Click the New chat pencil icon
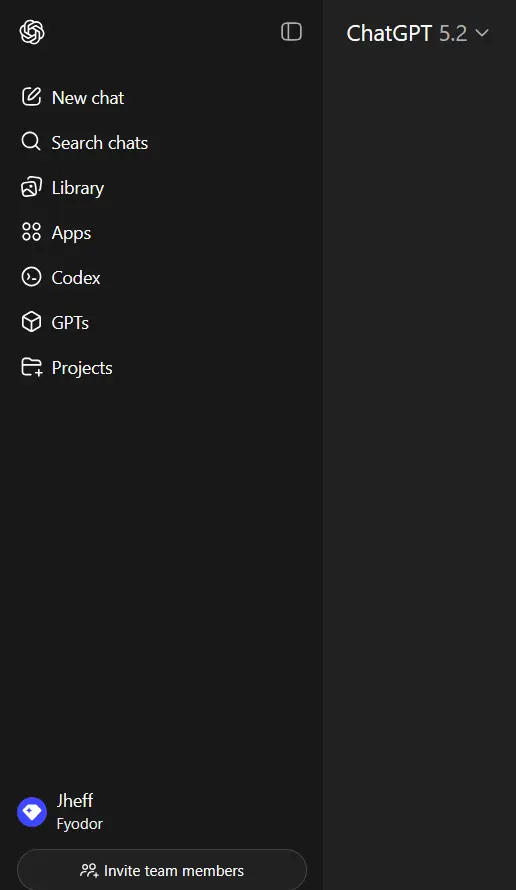 31,96
